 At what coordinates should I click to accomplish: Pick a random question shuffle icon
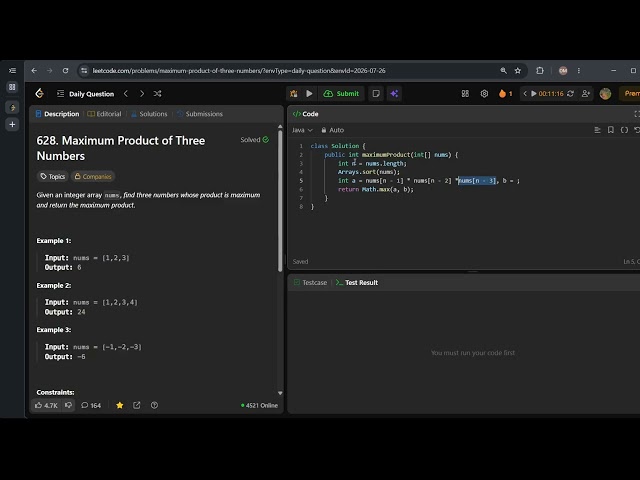158,93
